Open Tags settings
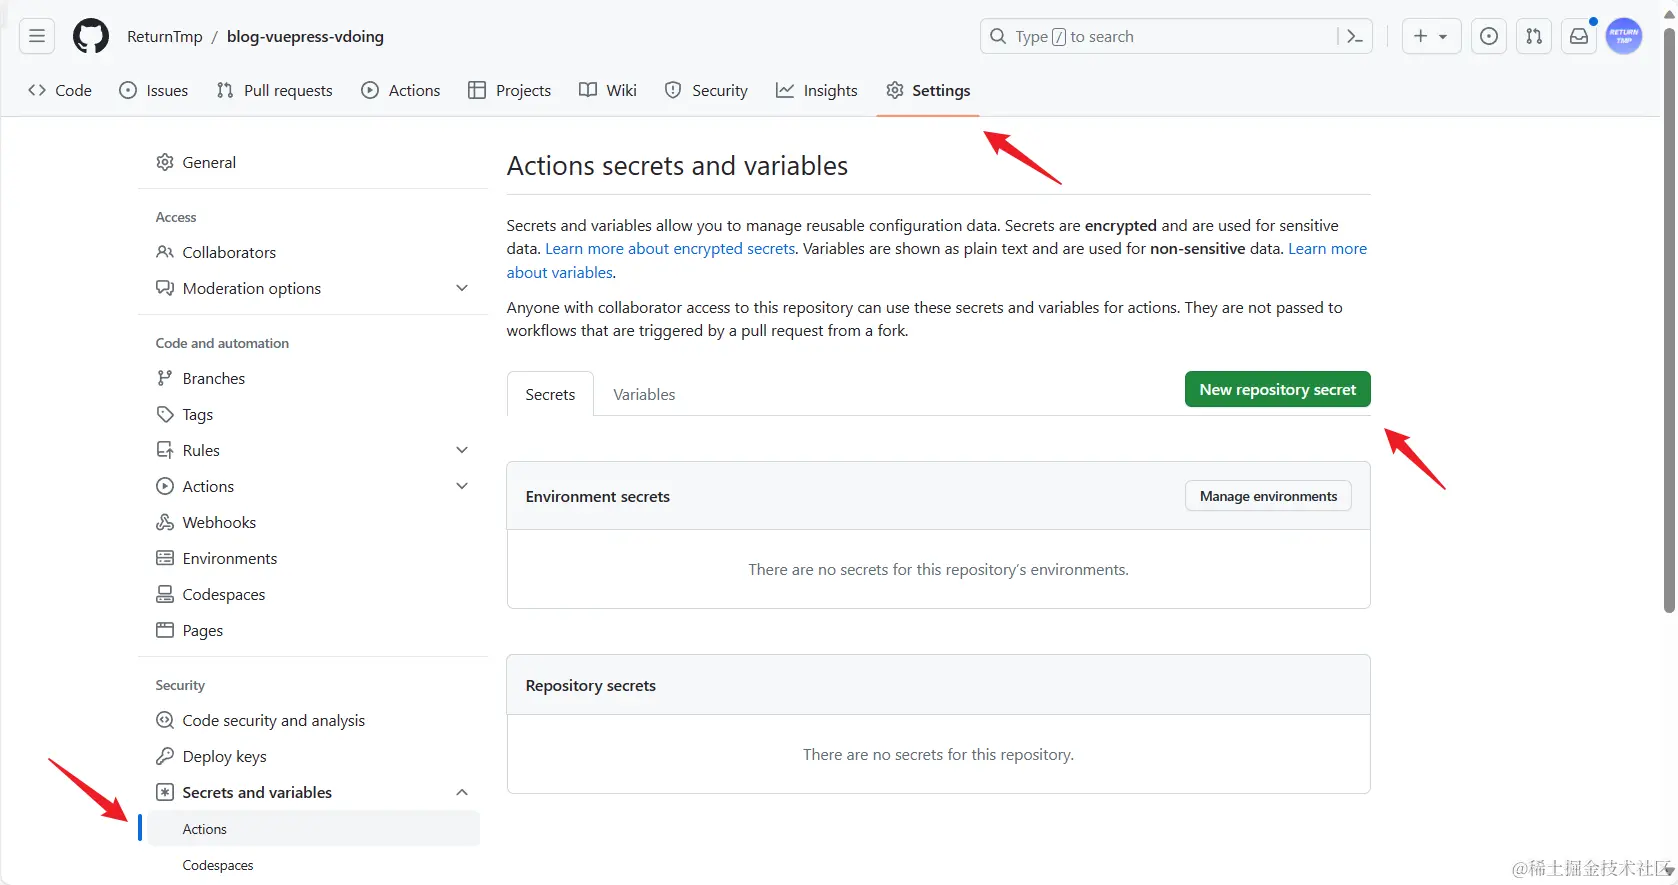The image size is (1678, 885). (313, 414)
